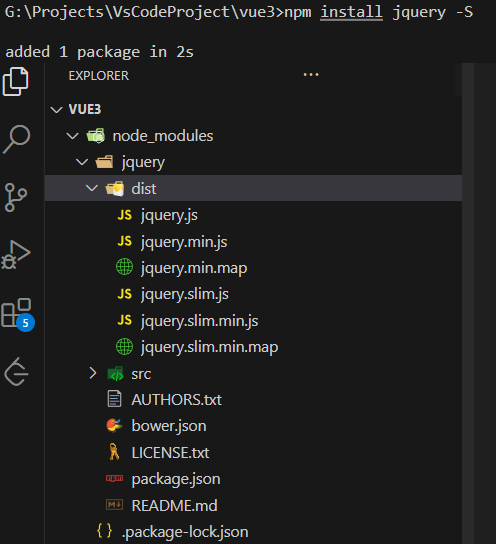Click bower bird icon beside bower.json
This screenshot has width=496, height=544.
pyautogui.click(x=114, y=425)
